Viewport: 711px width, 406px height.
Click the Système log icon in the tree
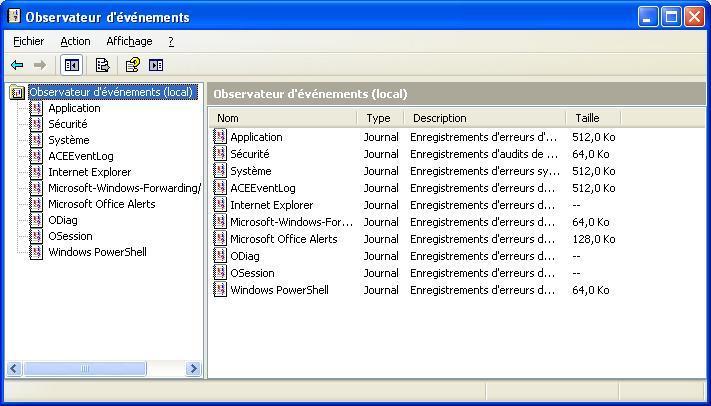36,140
